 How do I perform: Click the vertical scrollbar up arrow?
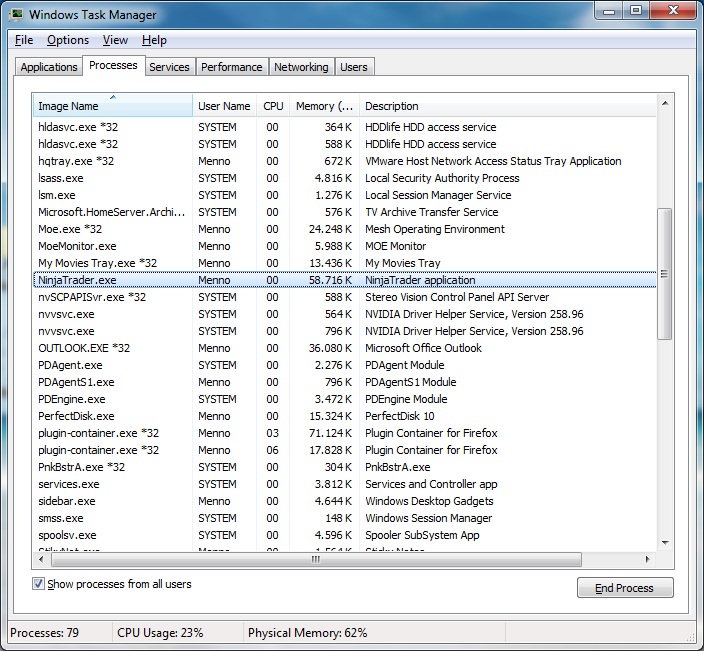pos(665,104)
